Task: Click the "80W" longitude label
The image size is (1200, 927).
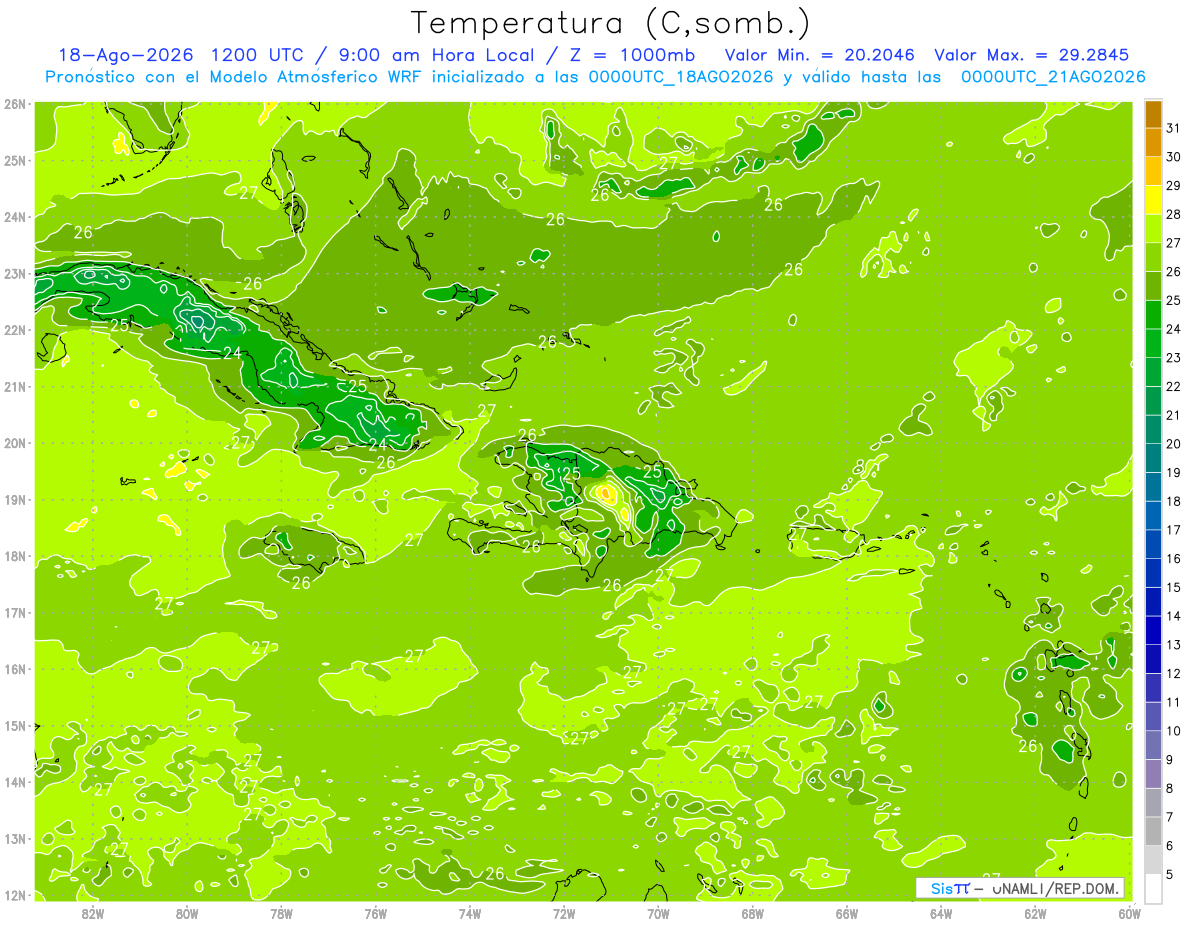Action: click(187, 913)
